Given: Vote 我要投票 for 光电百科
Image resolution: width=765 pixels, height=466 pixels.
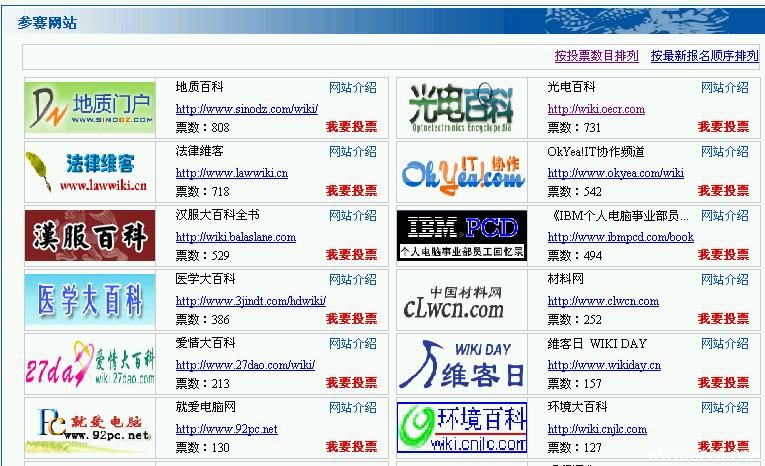Looking at the screenshot, I should tap(724, 127).
